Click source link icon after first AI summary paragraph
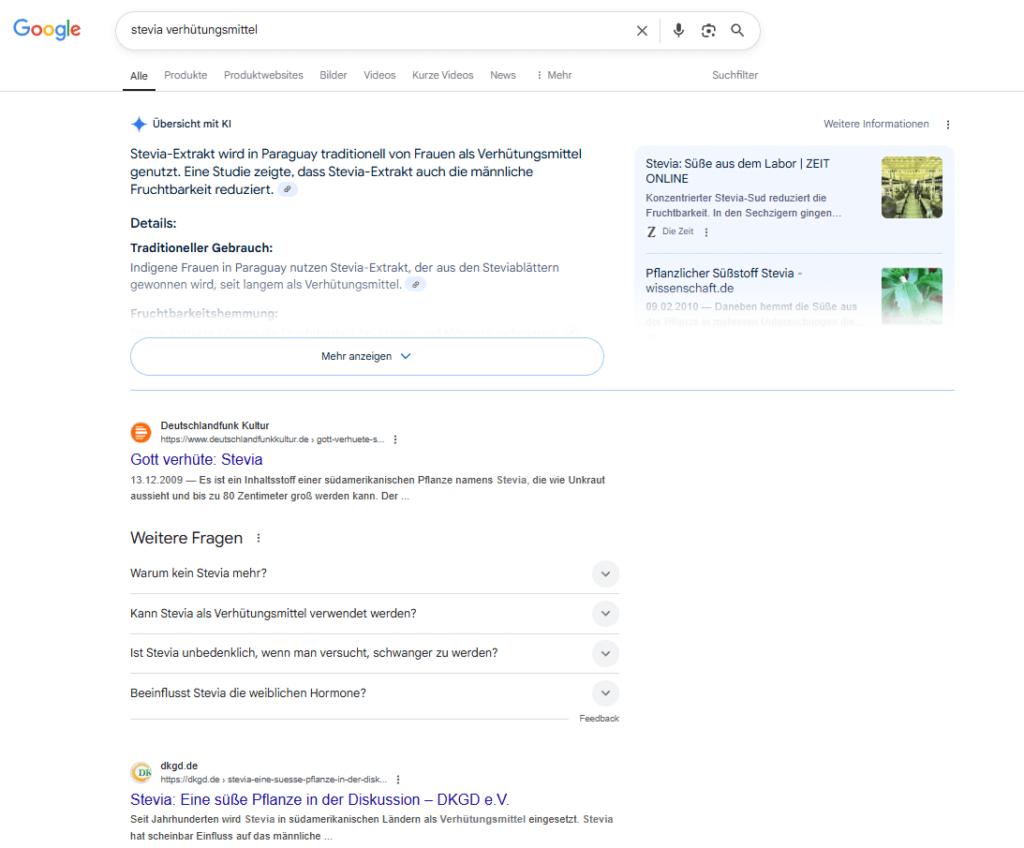The height and width of the screenshot is (848, 1024). (x=287, y=189)
